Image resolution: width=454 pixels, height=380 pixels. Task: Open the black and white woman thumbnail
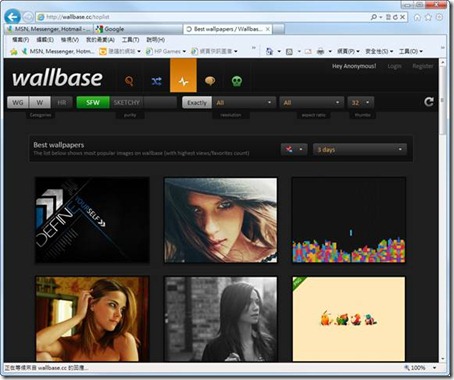click(x=221, y=319)
